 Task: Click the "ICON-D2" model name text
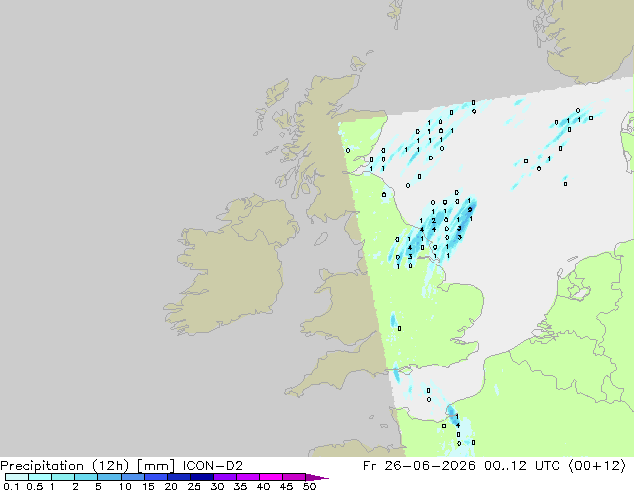pyautogui.click(x=213, y=466)
